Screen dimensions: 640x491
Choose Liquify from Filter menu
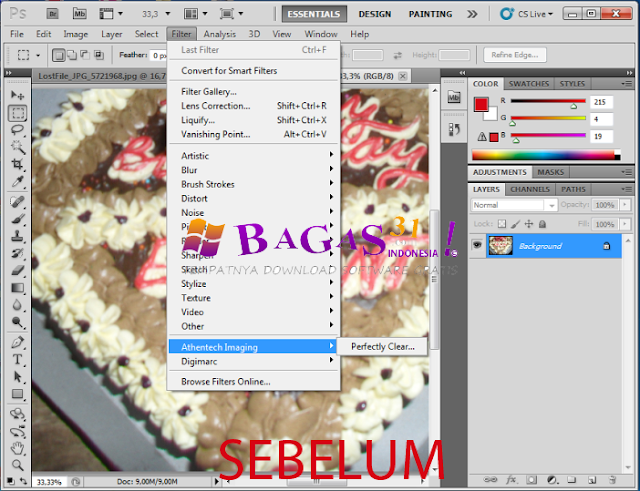tap(254, 120)
